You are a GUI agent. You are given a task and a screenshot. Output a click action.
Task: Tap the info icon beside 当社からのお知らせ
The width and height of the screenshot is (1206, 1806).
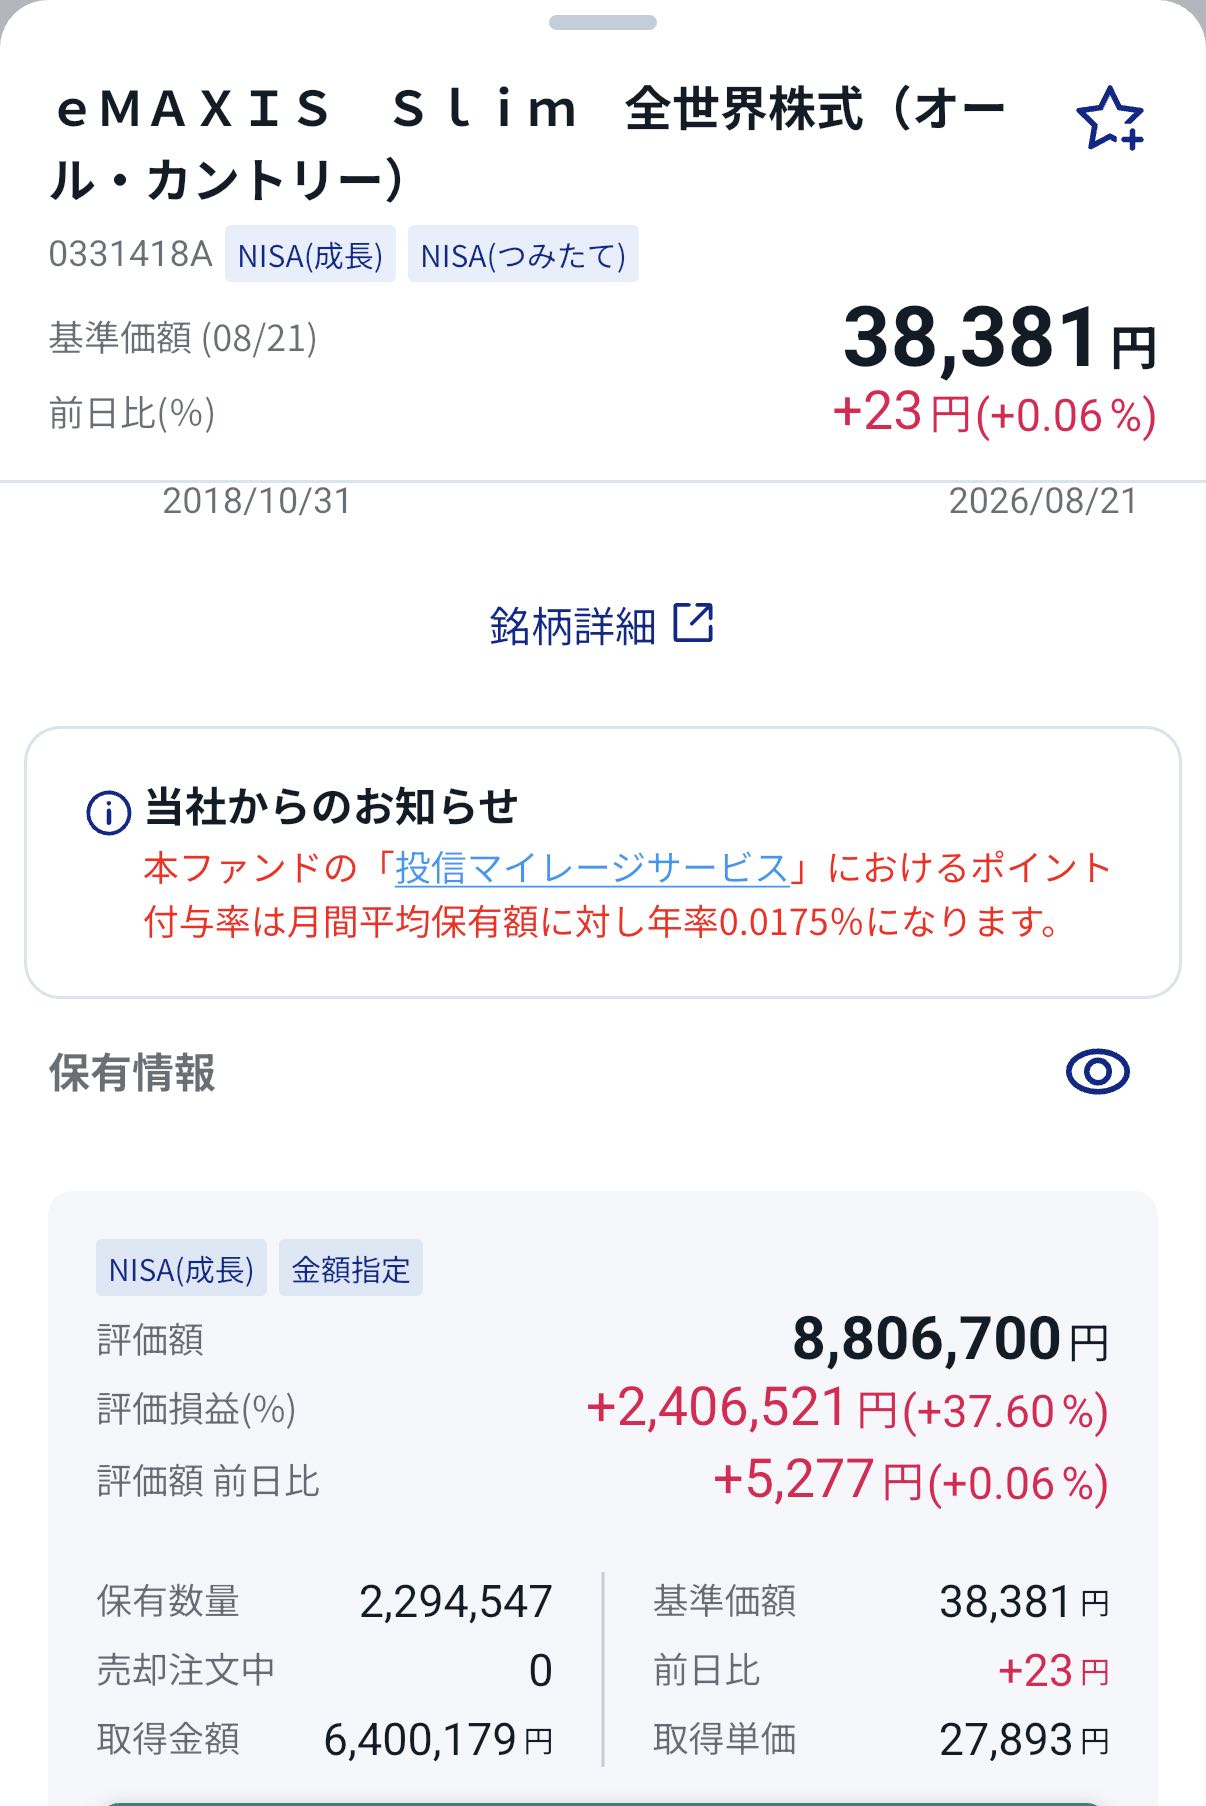click(x=108, y=812)
